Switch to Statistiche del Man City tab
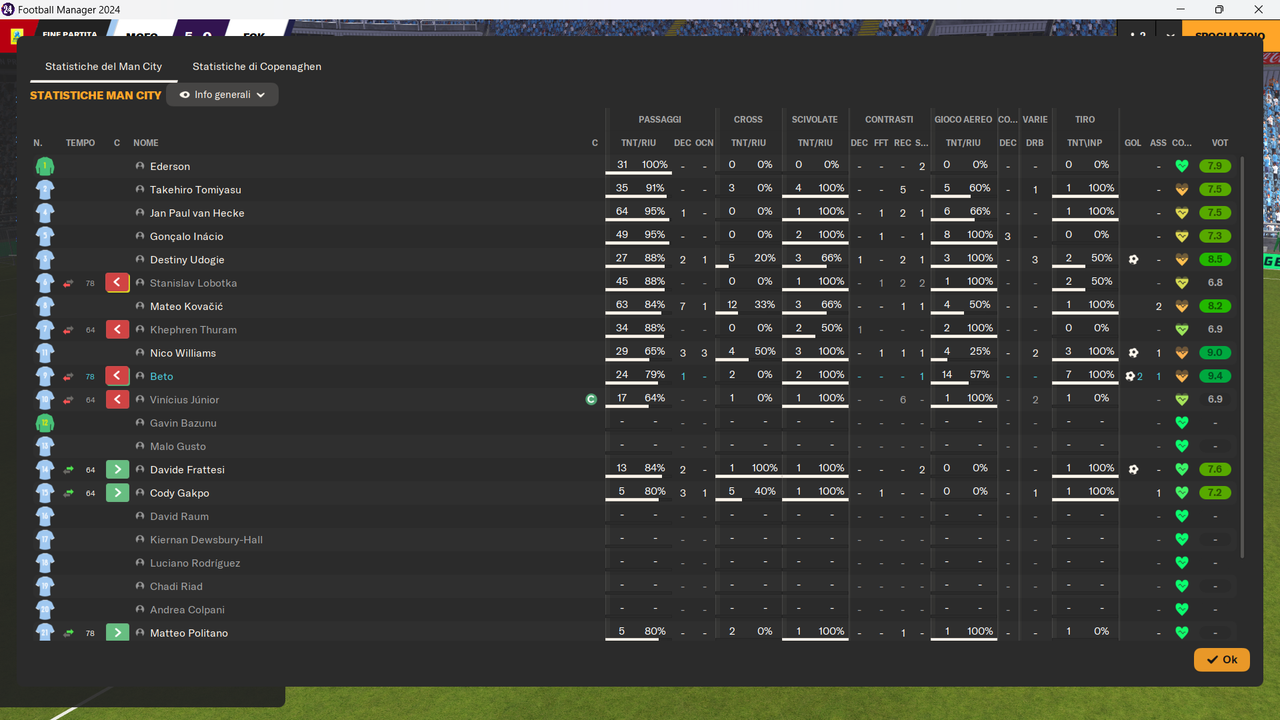 (103, 66)
